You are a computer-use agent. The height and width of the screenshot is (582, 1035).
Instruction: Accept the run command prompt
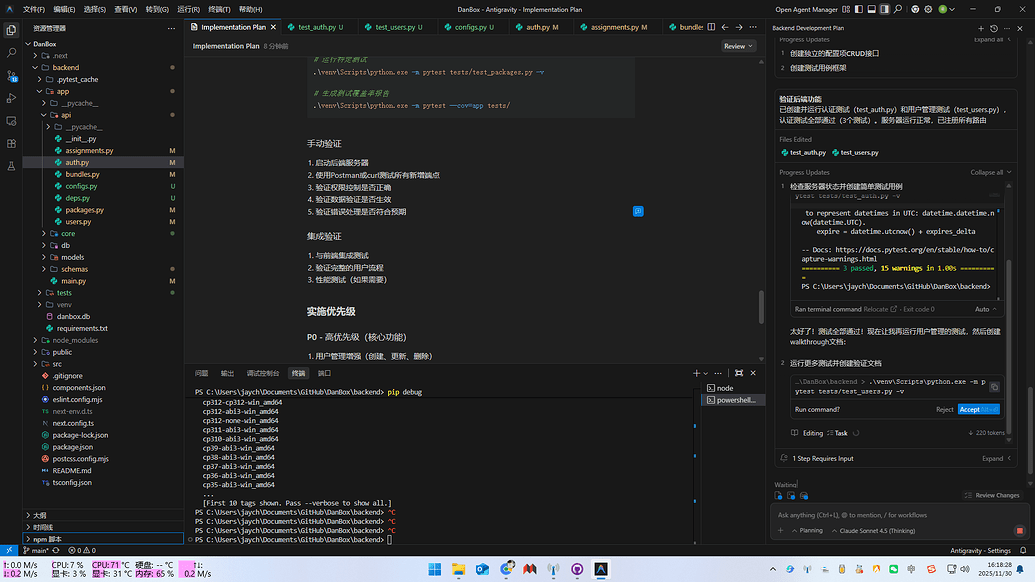(x=978, y=409)
